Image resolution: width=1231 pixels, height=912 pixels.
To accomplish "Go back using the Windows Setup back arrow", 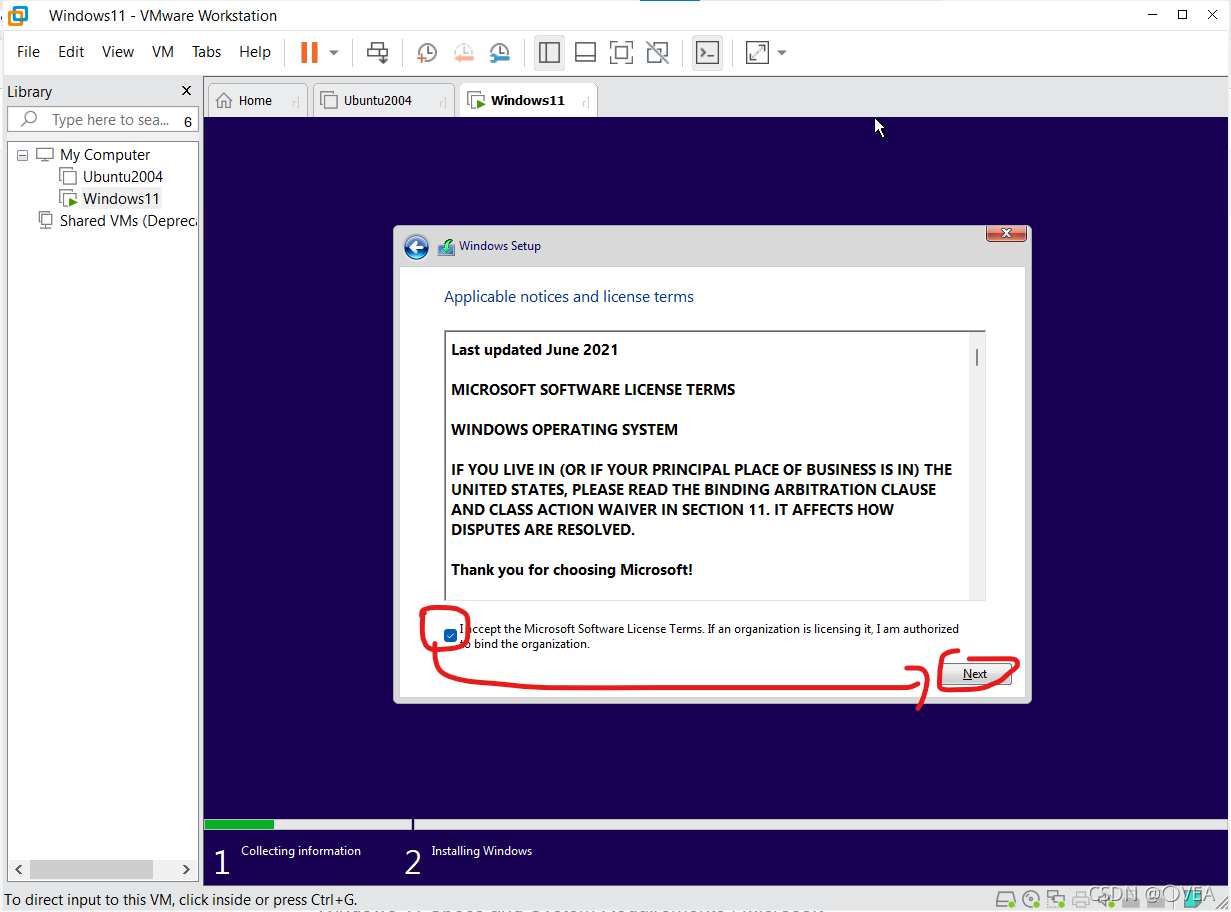I will click(x=416, y=247).
